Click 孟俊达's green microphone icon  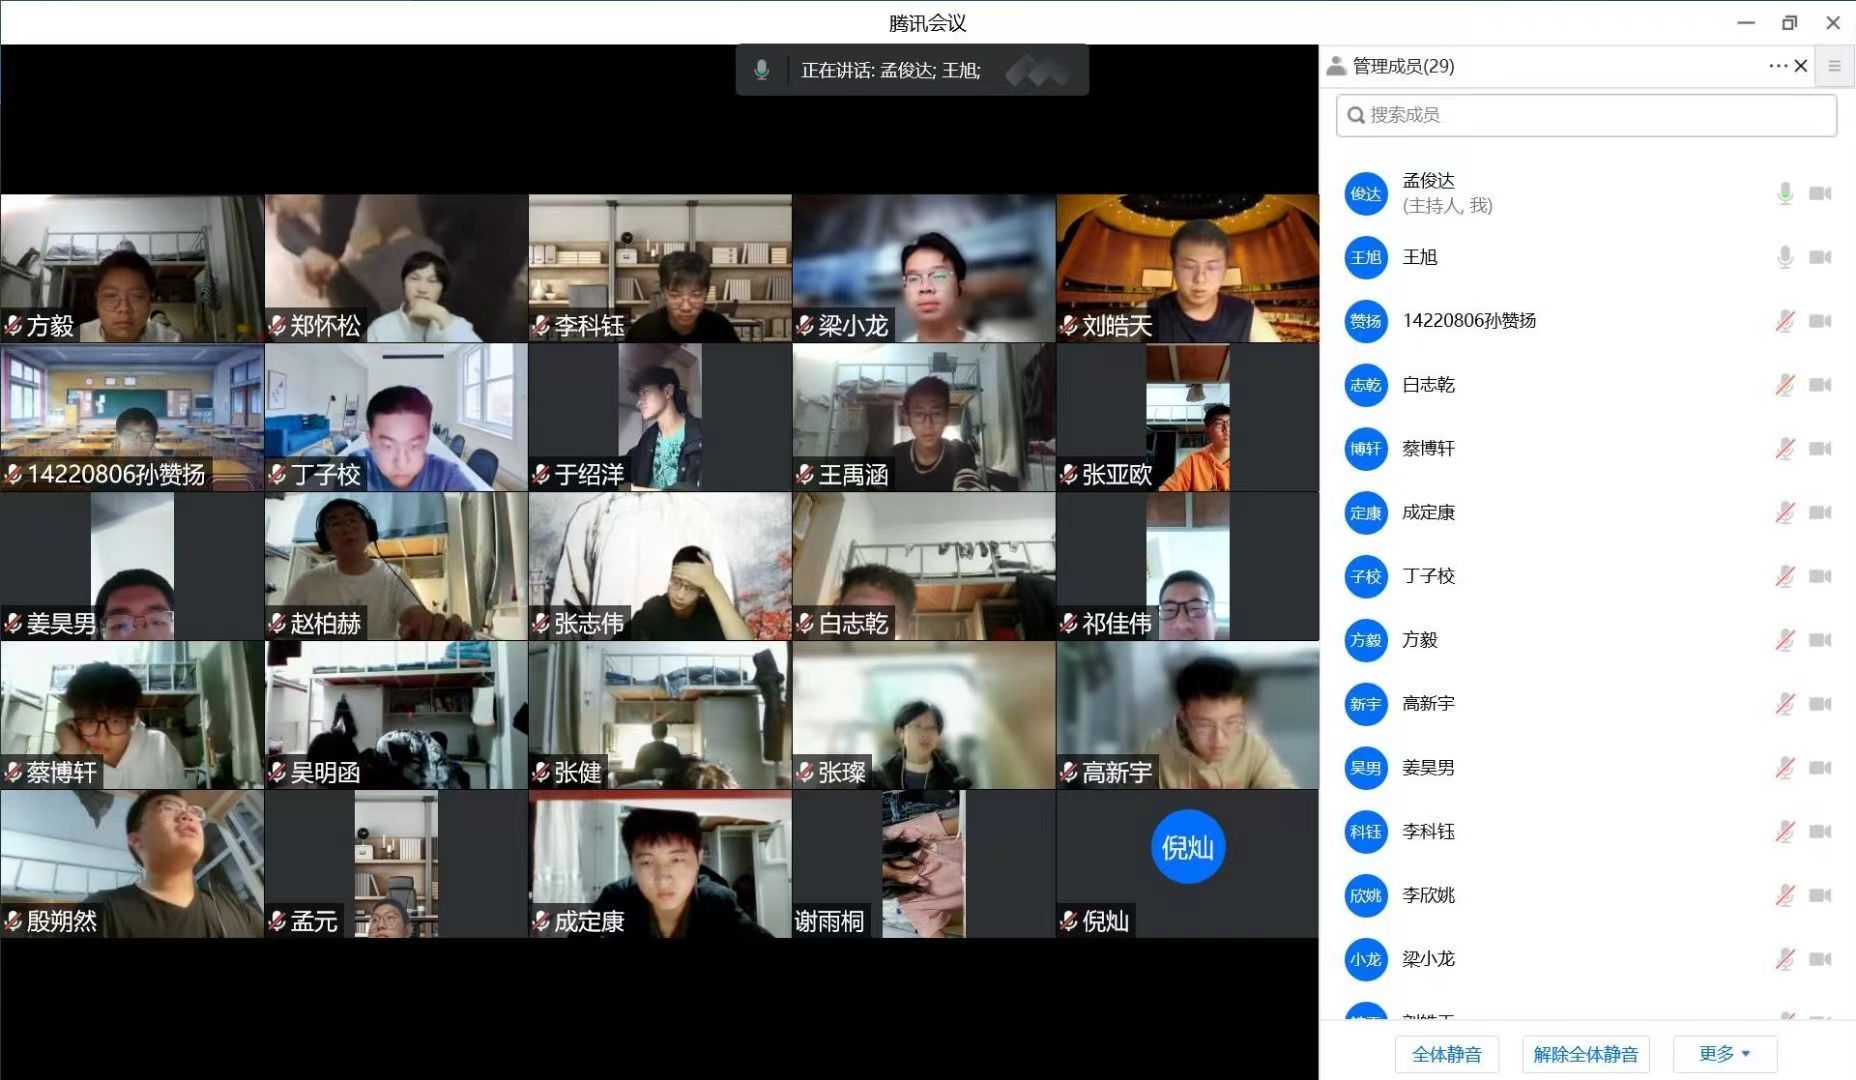(x=1785, y=194)
